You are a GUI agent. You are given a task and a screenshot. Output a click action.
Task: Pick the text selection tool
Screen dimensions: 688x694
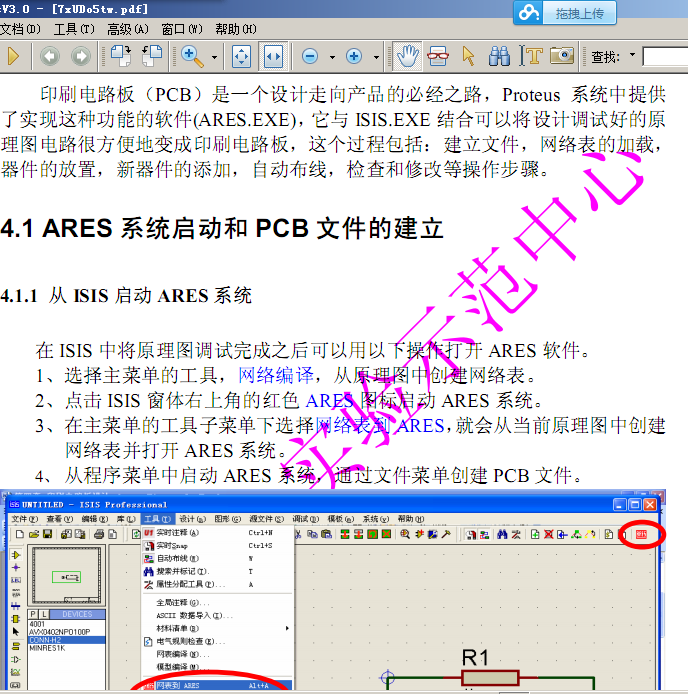tap(530, 56)
